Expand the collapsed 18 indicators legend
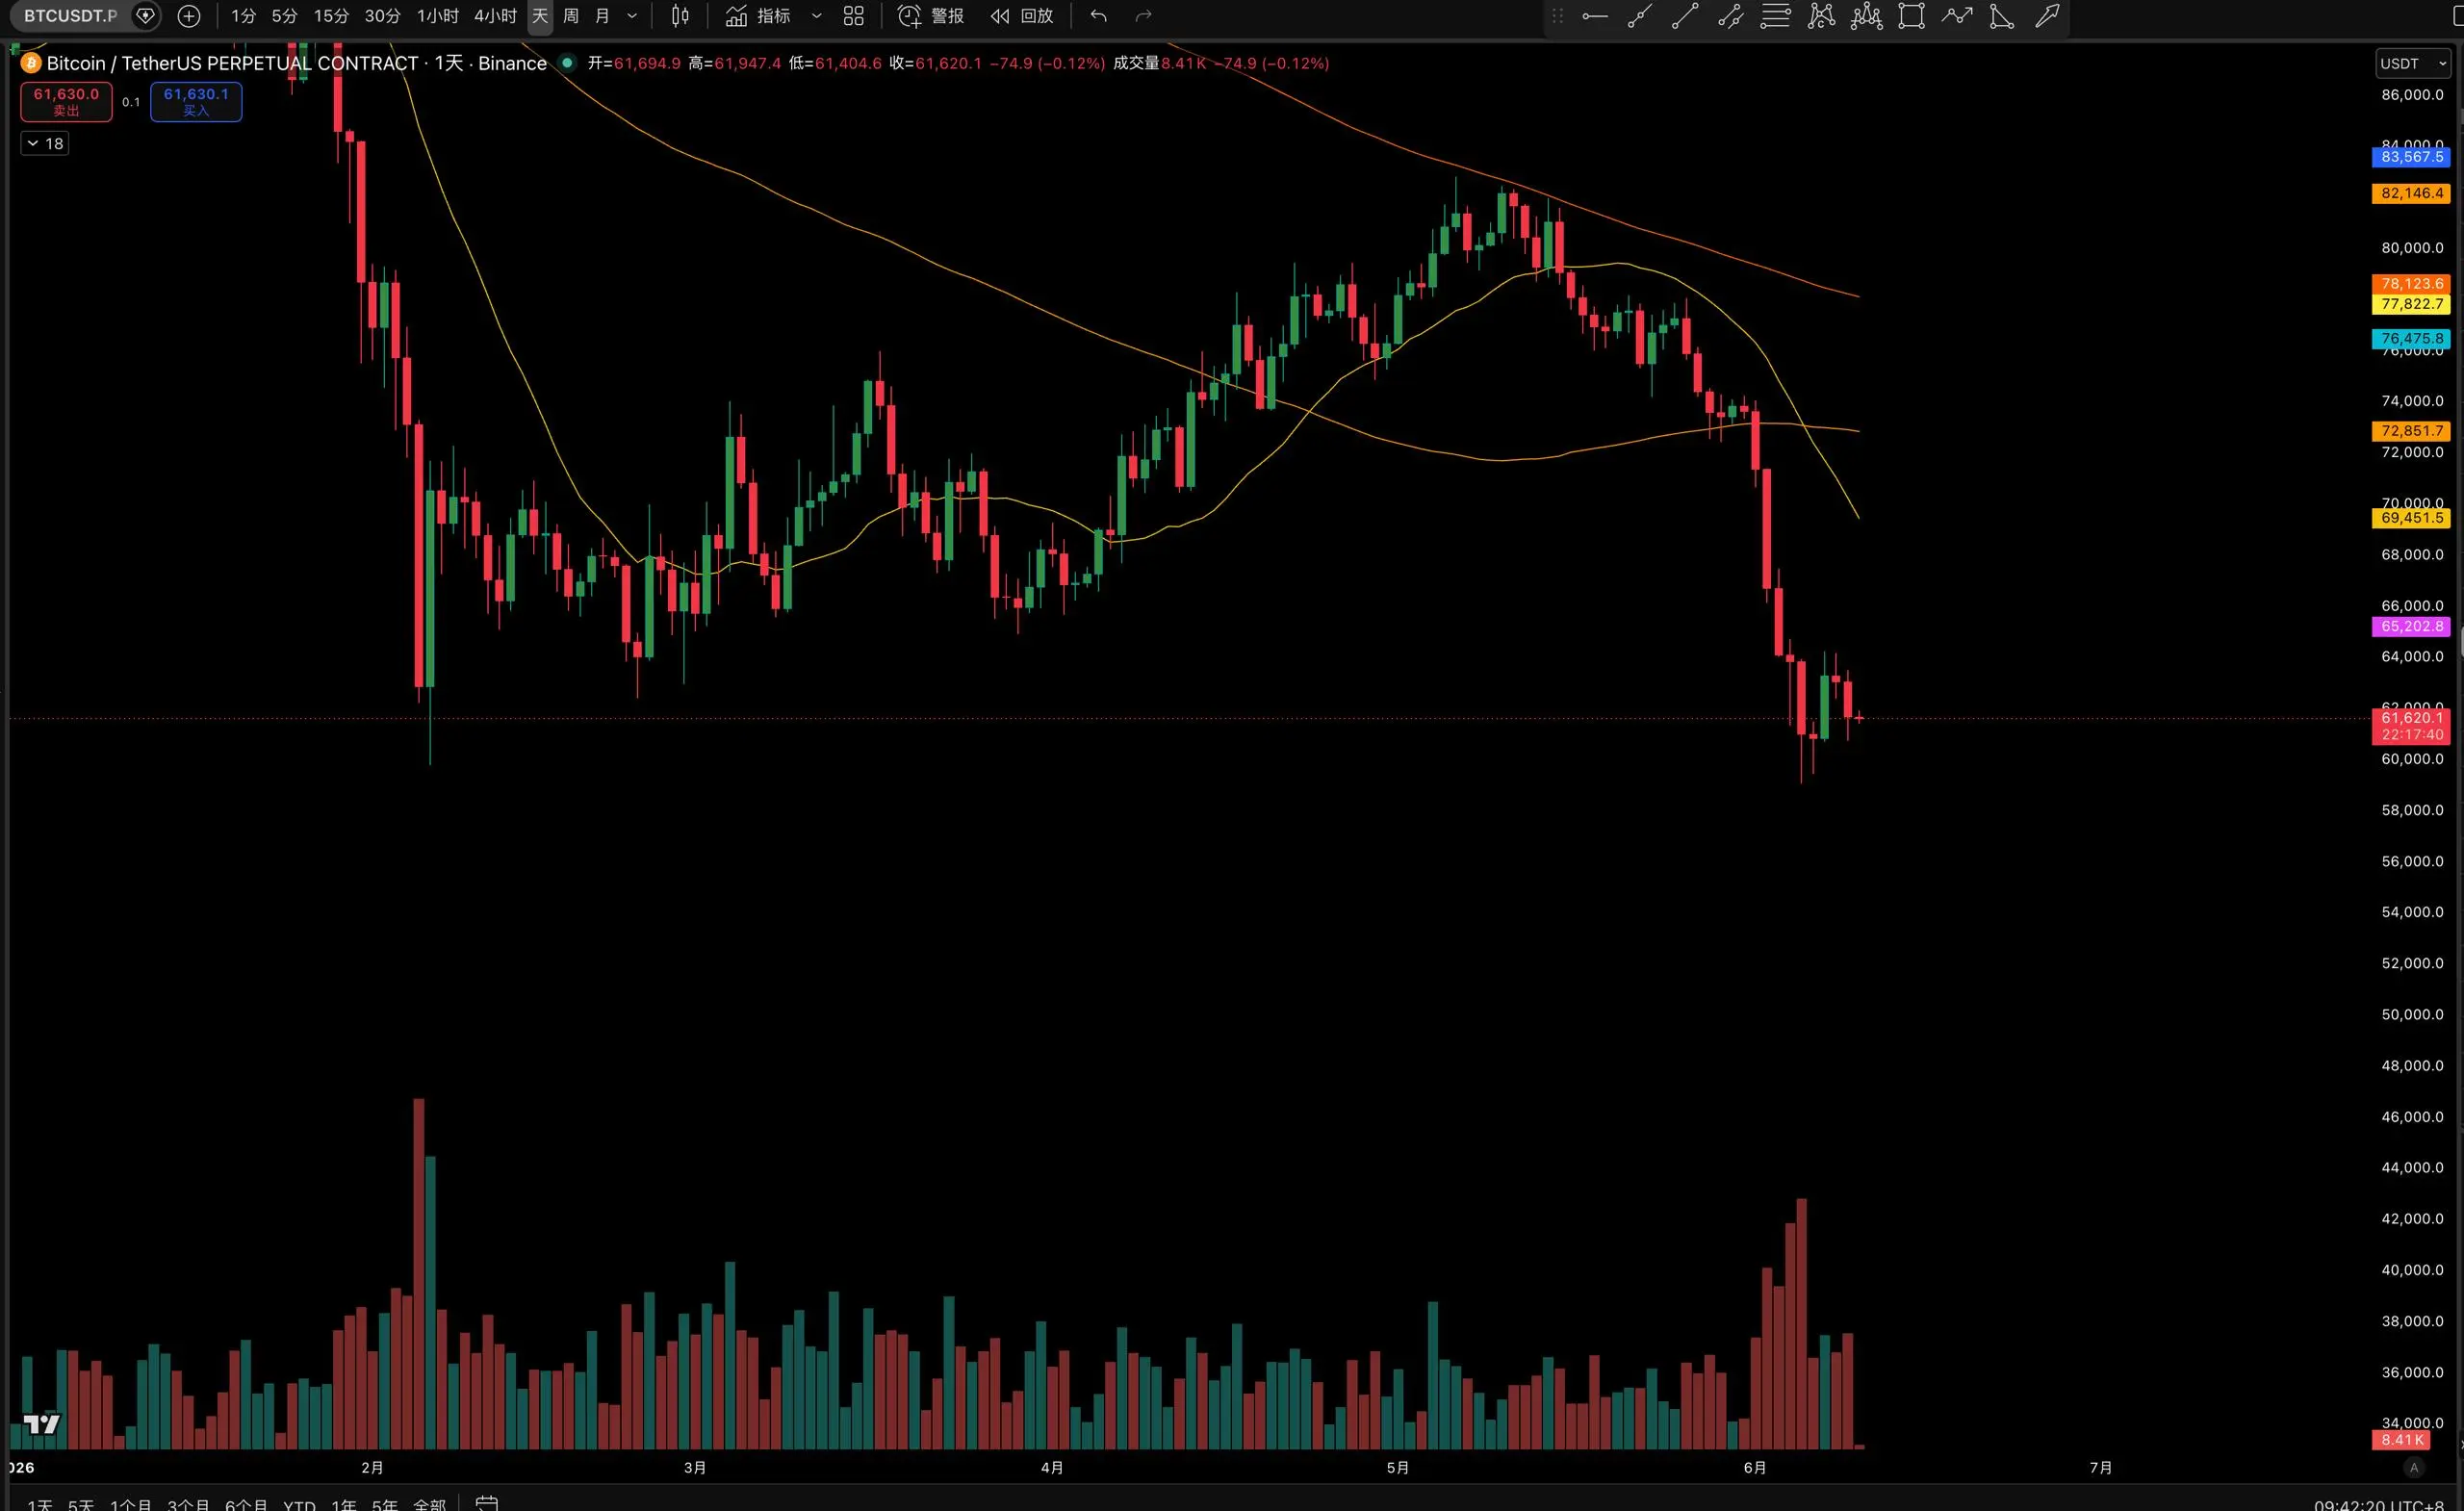Screen dimensions: 2464x1511 tap(45, 143)
